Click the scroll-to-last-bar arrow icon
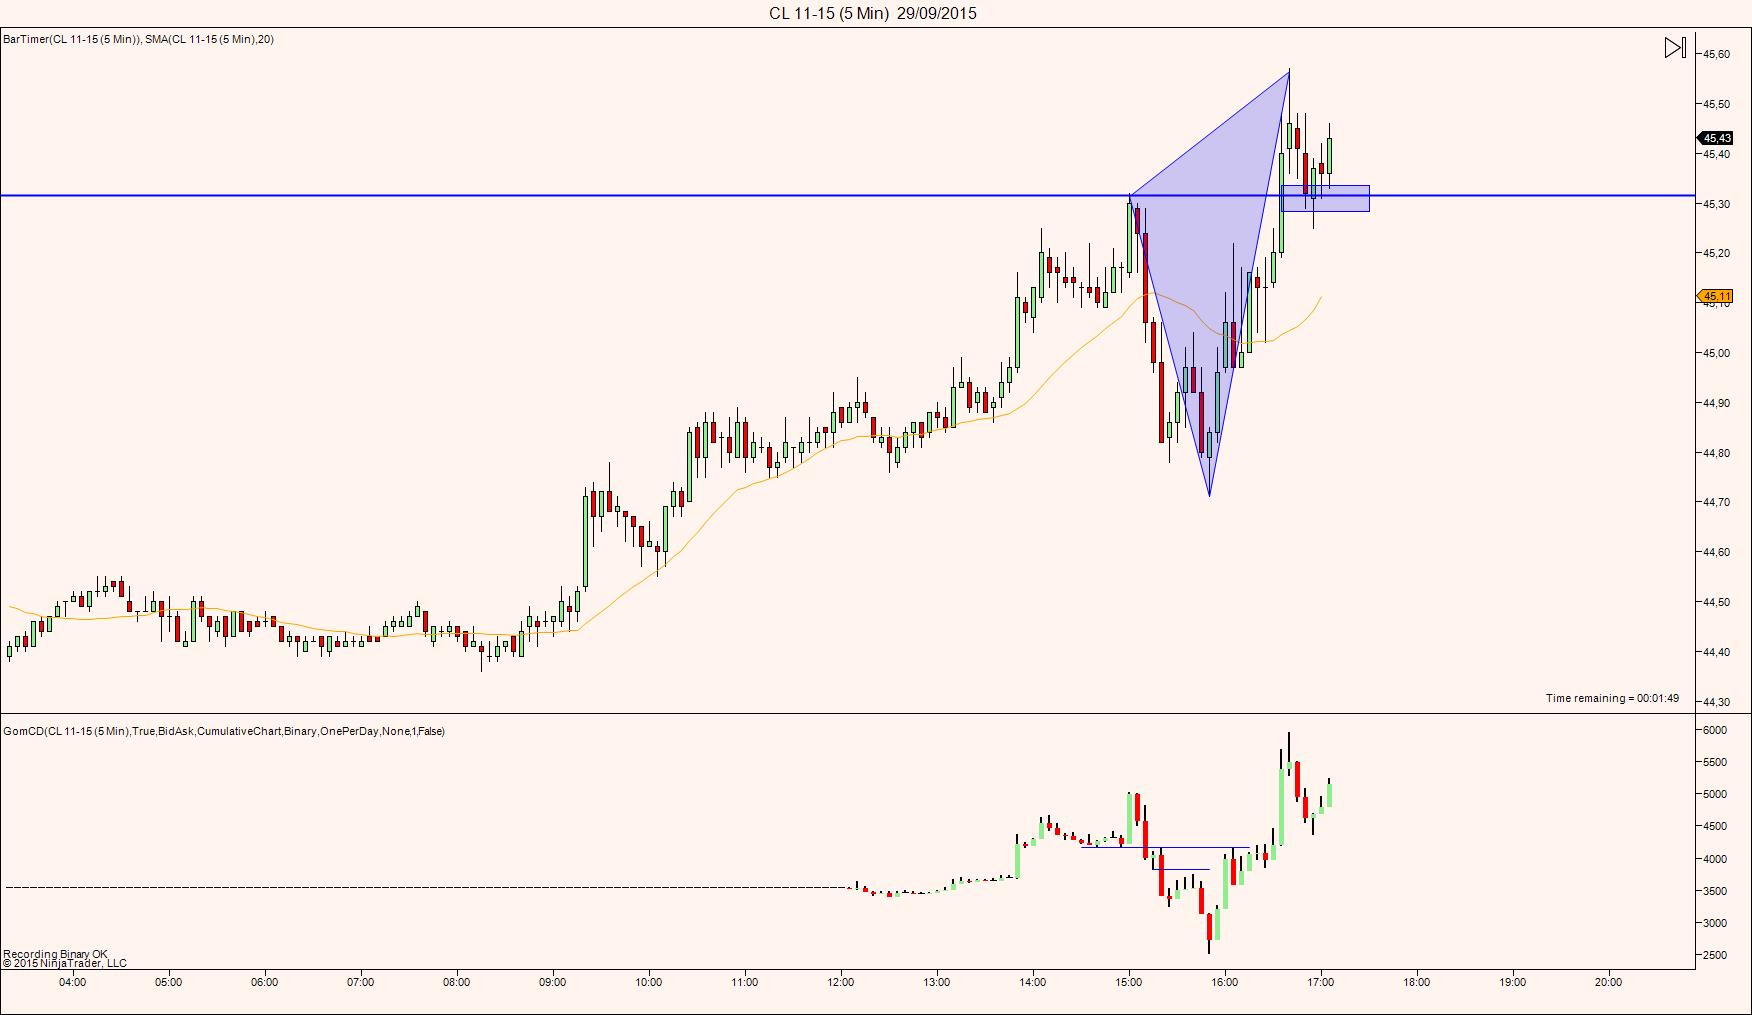 click(x=1675, y=47)
